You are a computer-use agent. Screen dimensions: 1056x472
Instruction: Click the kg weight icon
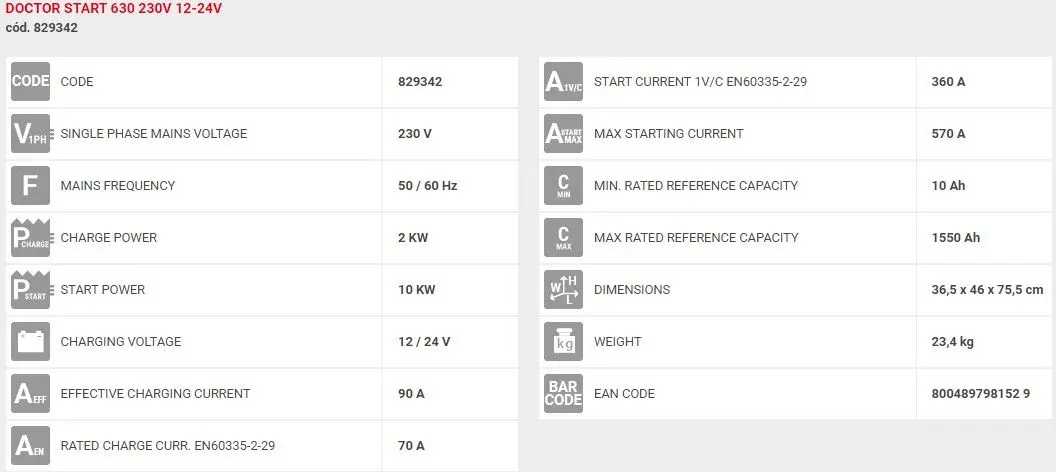(564, 341)
